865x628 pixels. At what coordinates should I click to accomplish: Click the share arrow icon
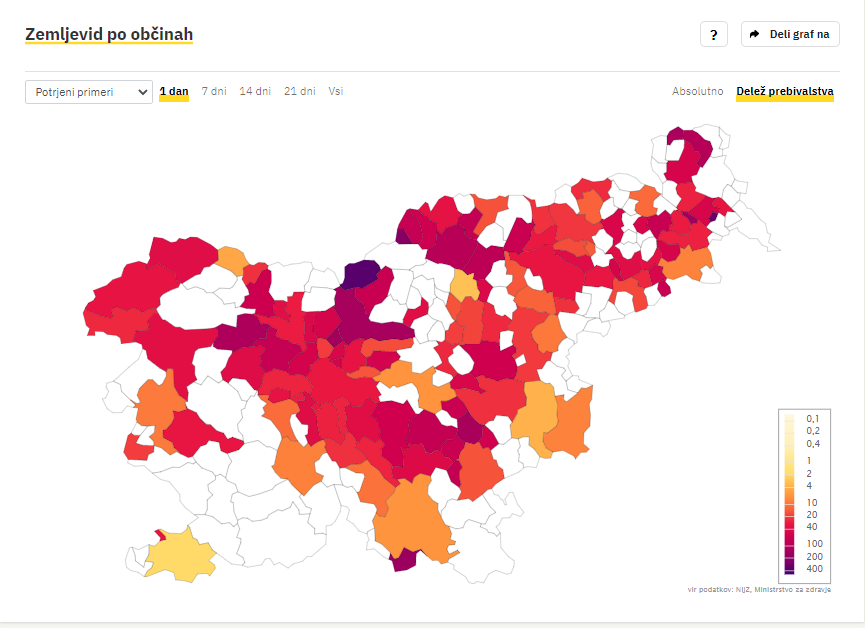[754, 34]
